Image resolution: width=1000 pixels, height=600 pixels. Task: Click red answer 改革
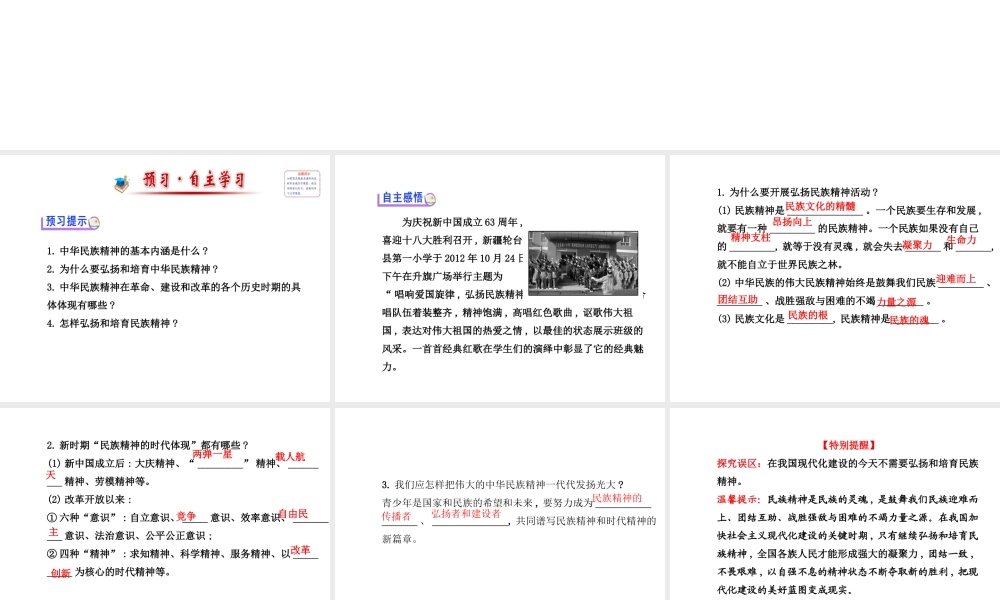click(x=300, y=550)
